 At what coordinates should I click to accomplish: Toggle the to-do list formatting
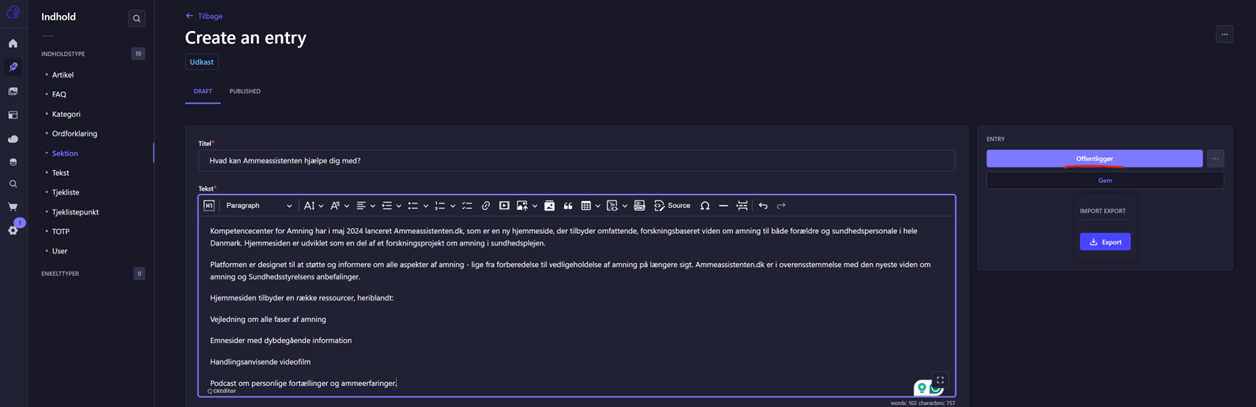(467, 206)
